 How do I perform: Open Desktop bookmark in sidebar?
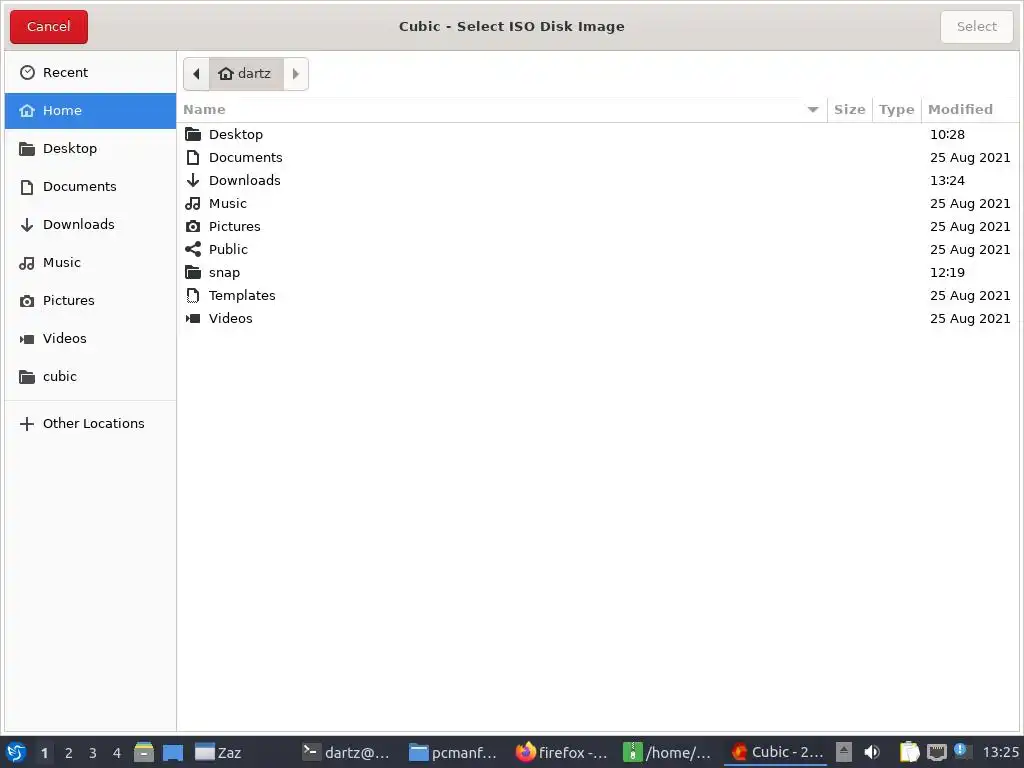(90, 148)
